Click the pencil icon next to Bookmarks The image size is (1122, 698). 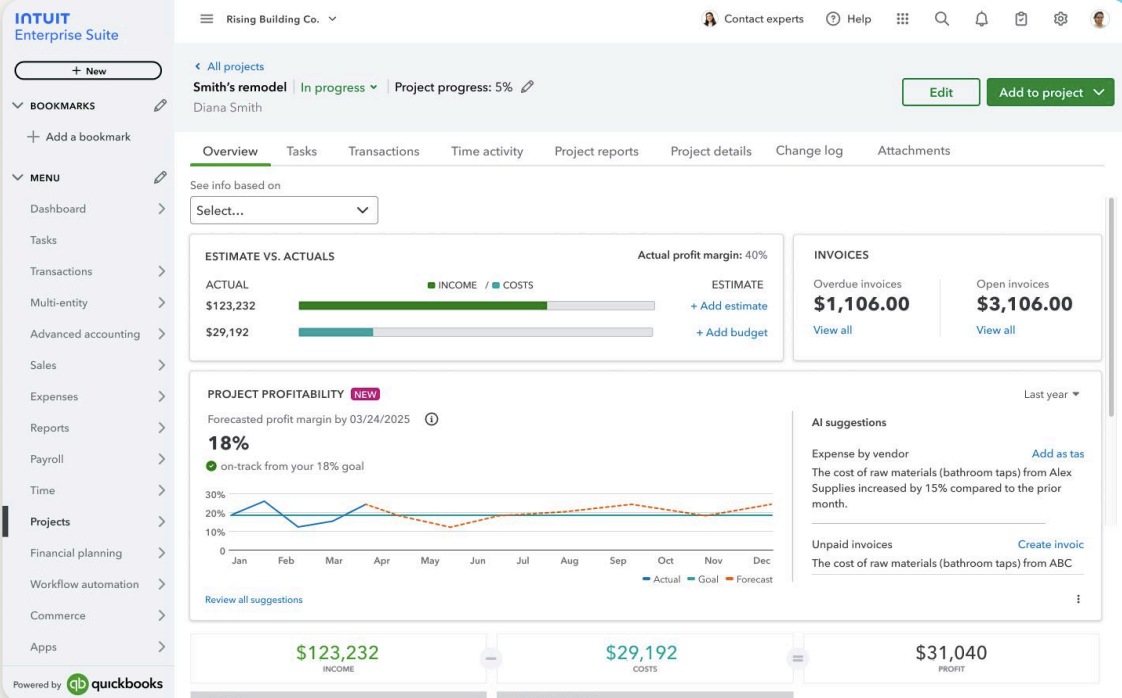point(160,105)
